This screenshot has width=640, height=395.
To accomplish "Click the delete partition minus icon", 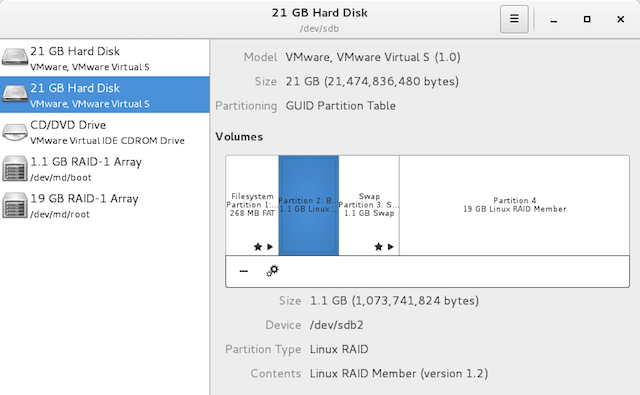I will [x=244, y=271].
